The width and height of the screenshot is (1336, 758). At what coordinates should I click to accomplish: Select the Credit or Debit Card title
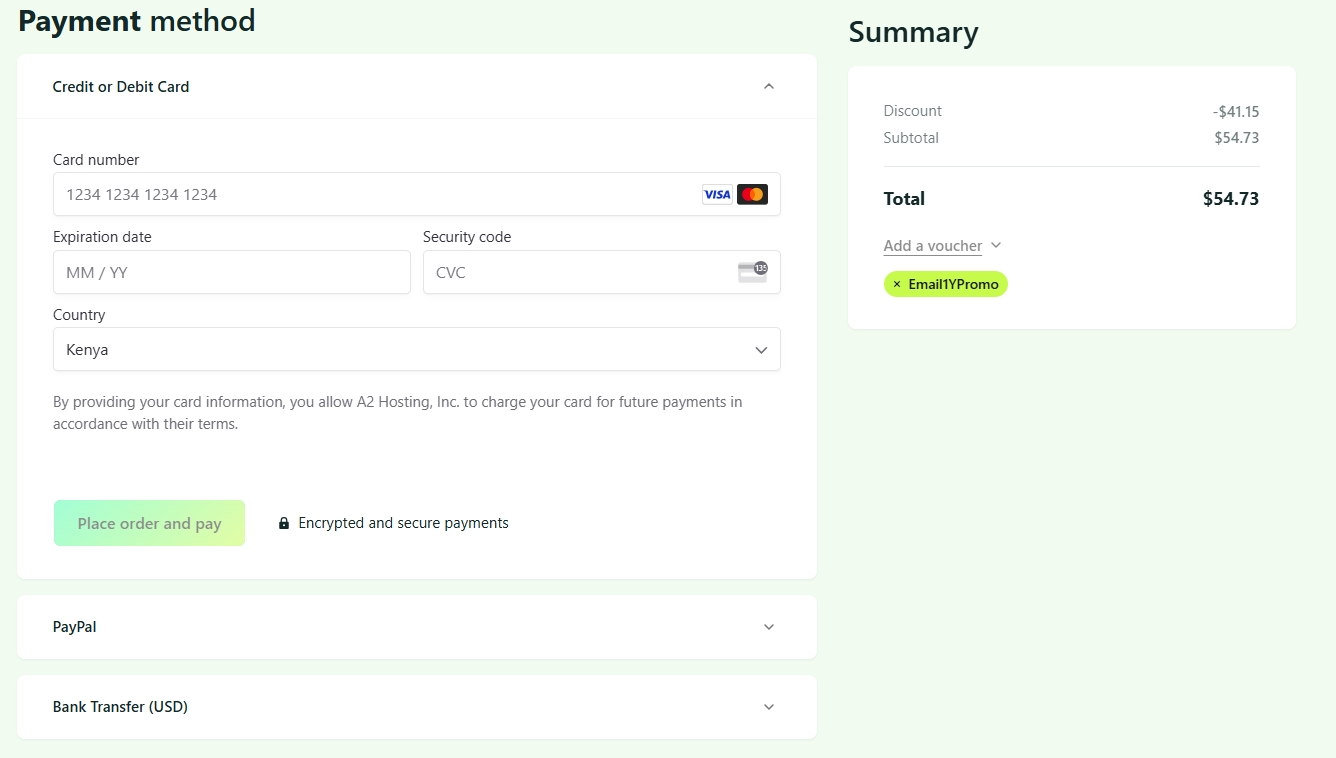(121, 87)
